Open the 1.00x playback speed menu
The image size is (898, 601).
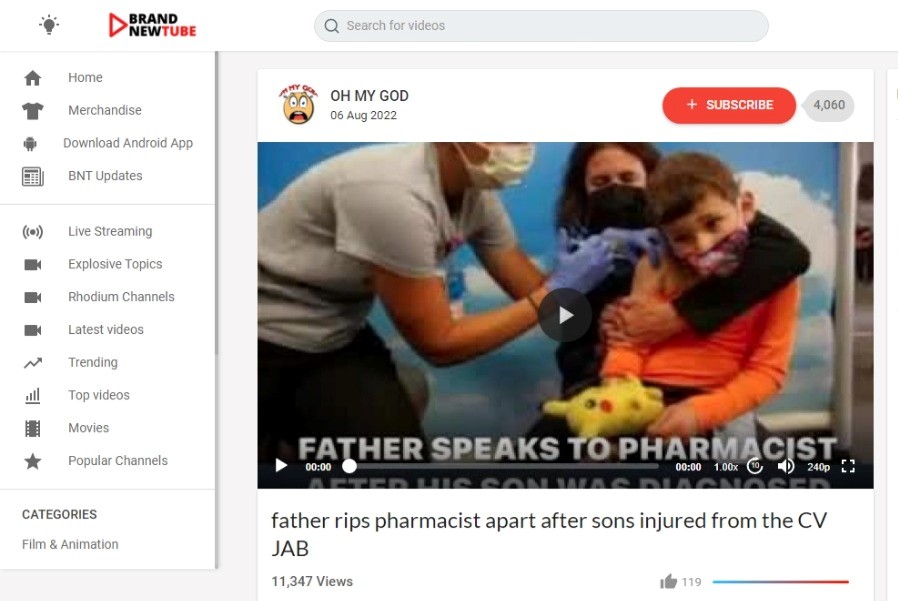tap(726, 467)
